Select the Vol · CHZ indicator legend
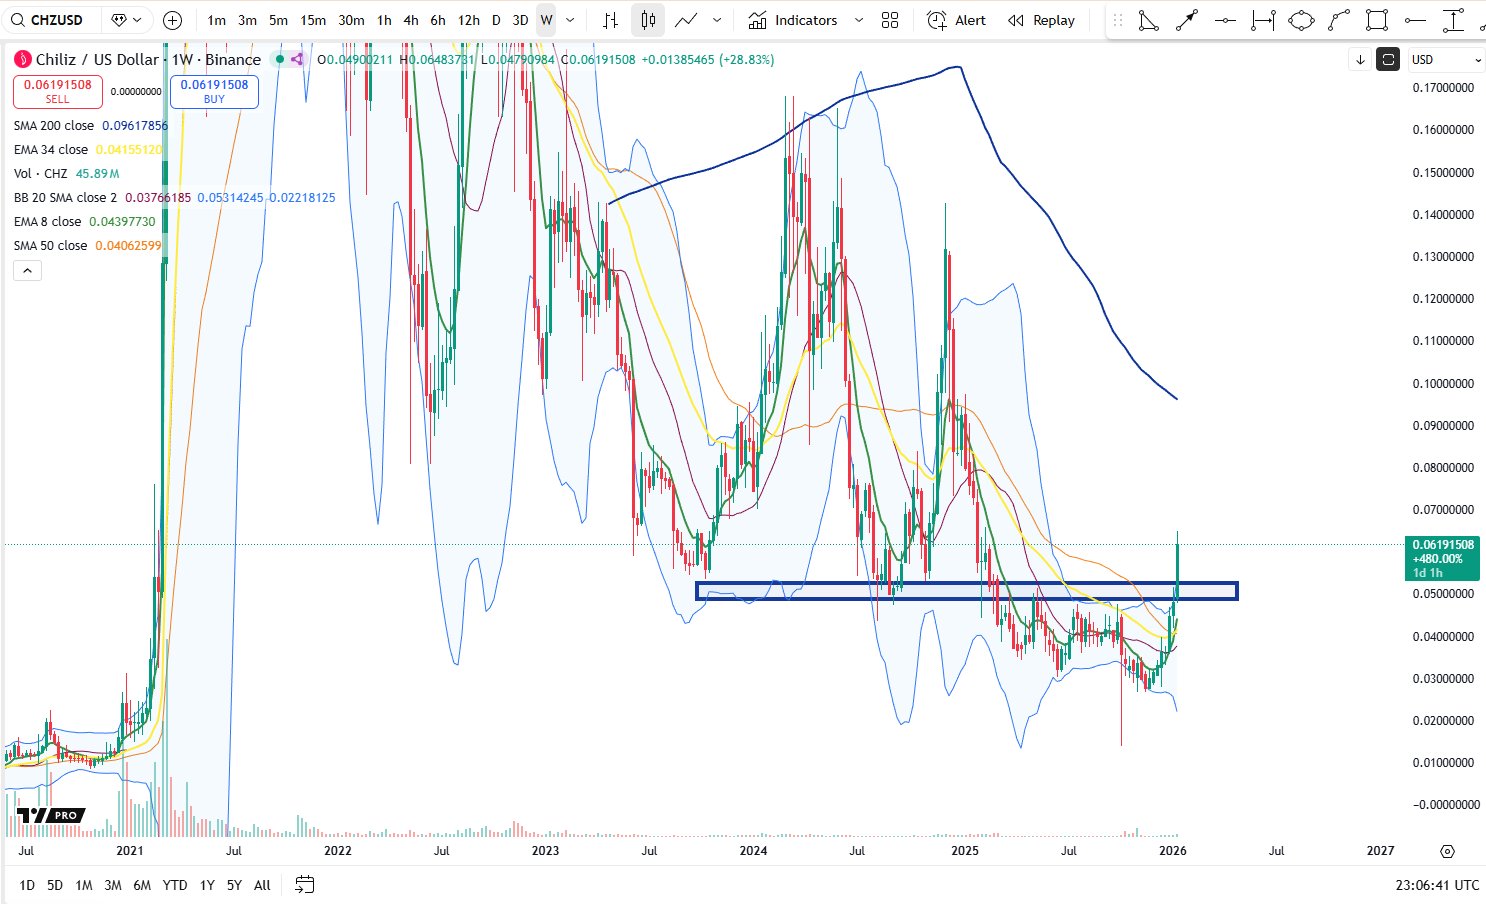This screenshot has width=1486, height=904. click(41, 173)
